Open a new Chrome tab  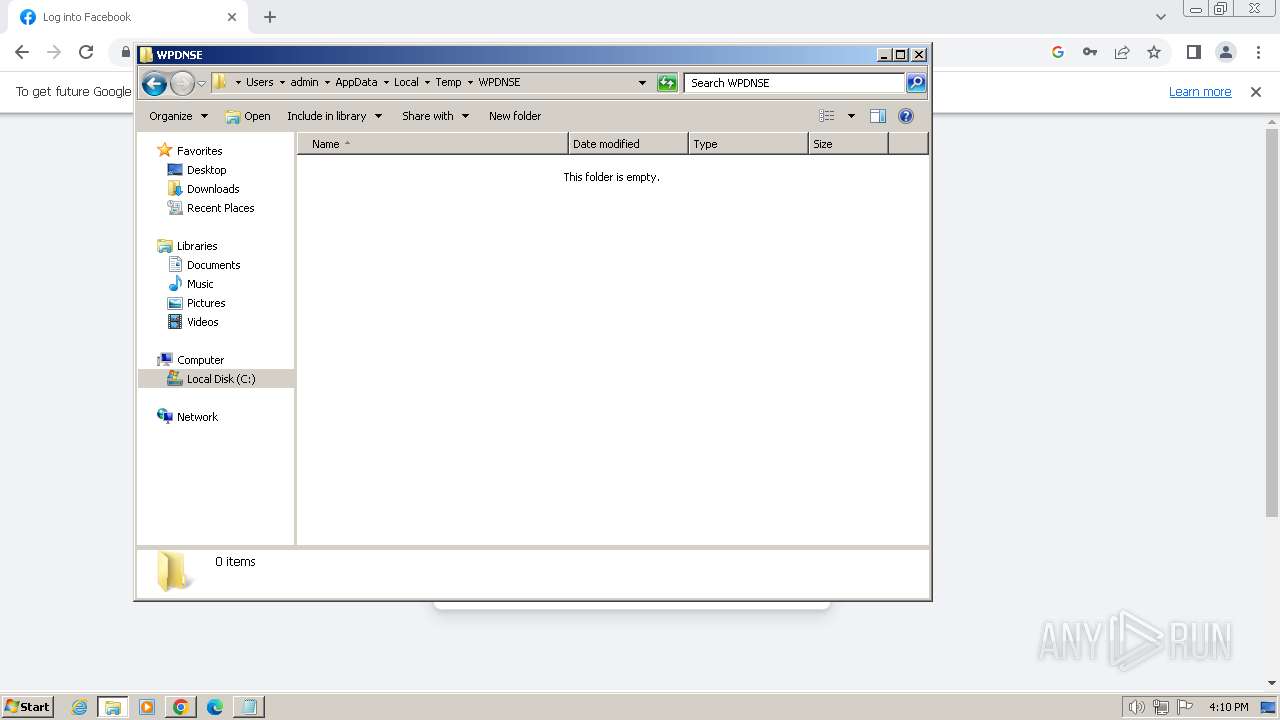(270, 17)
